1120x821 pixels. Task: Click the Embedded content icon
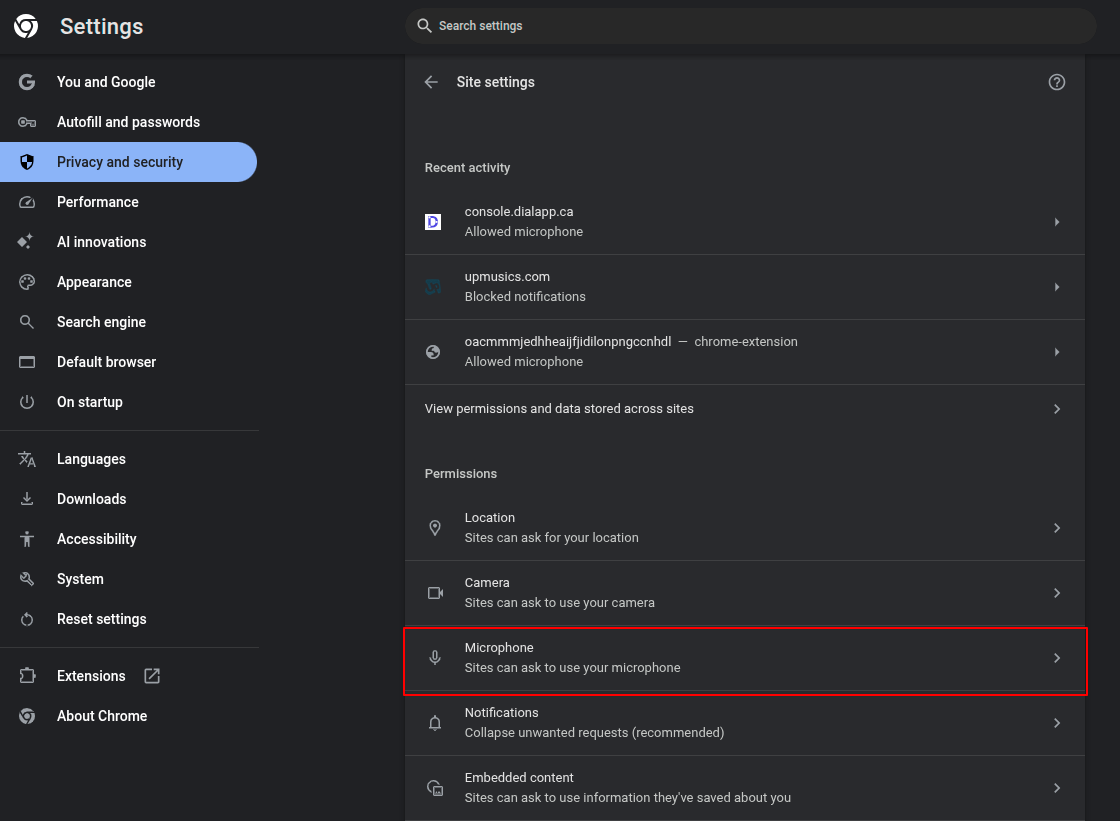coord(435,787)
